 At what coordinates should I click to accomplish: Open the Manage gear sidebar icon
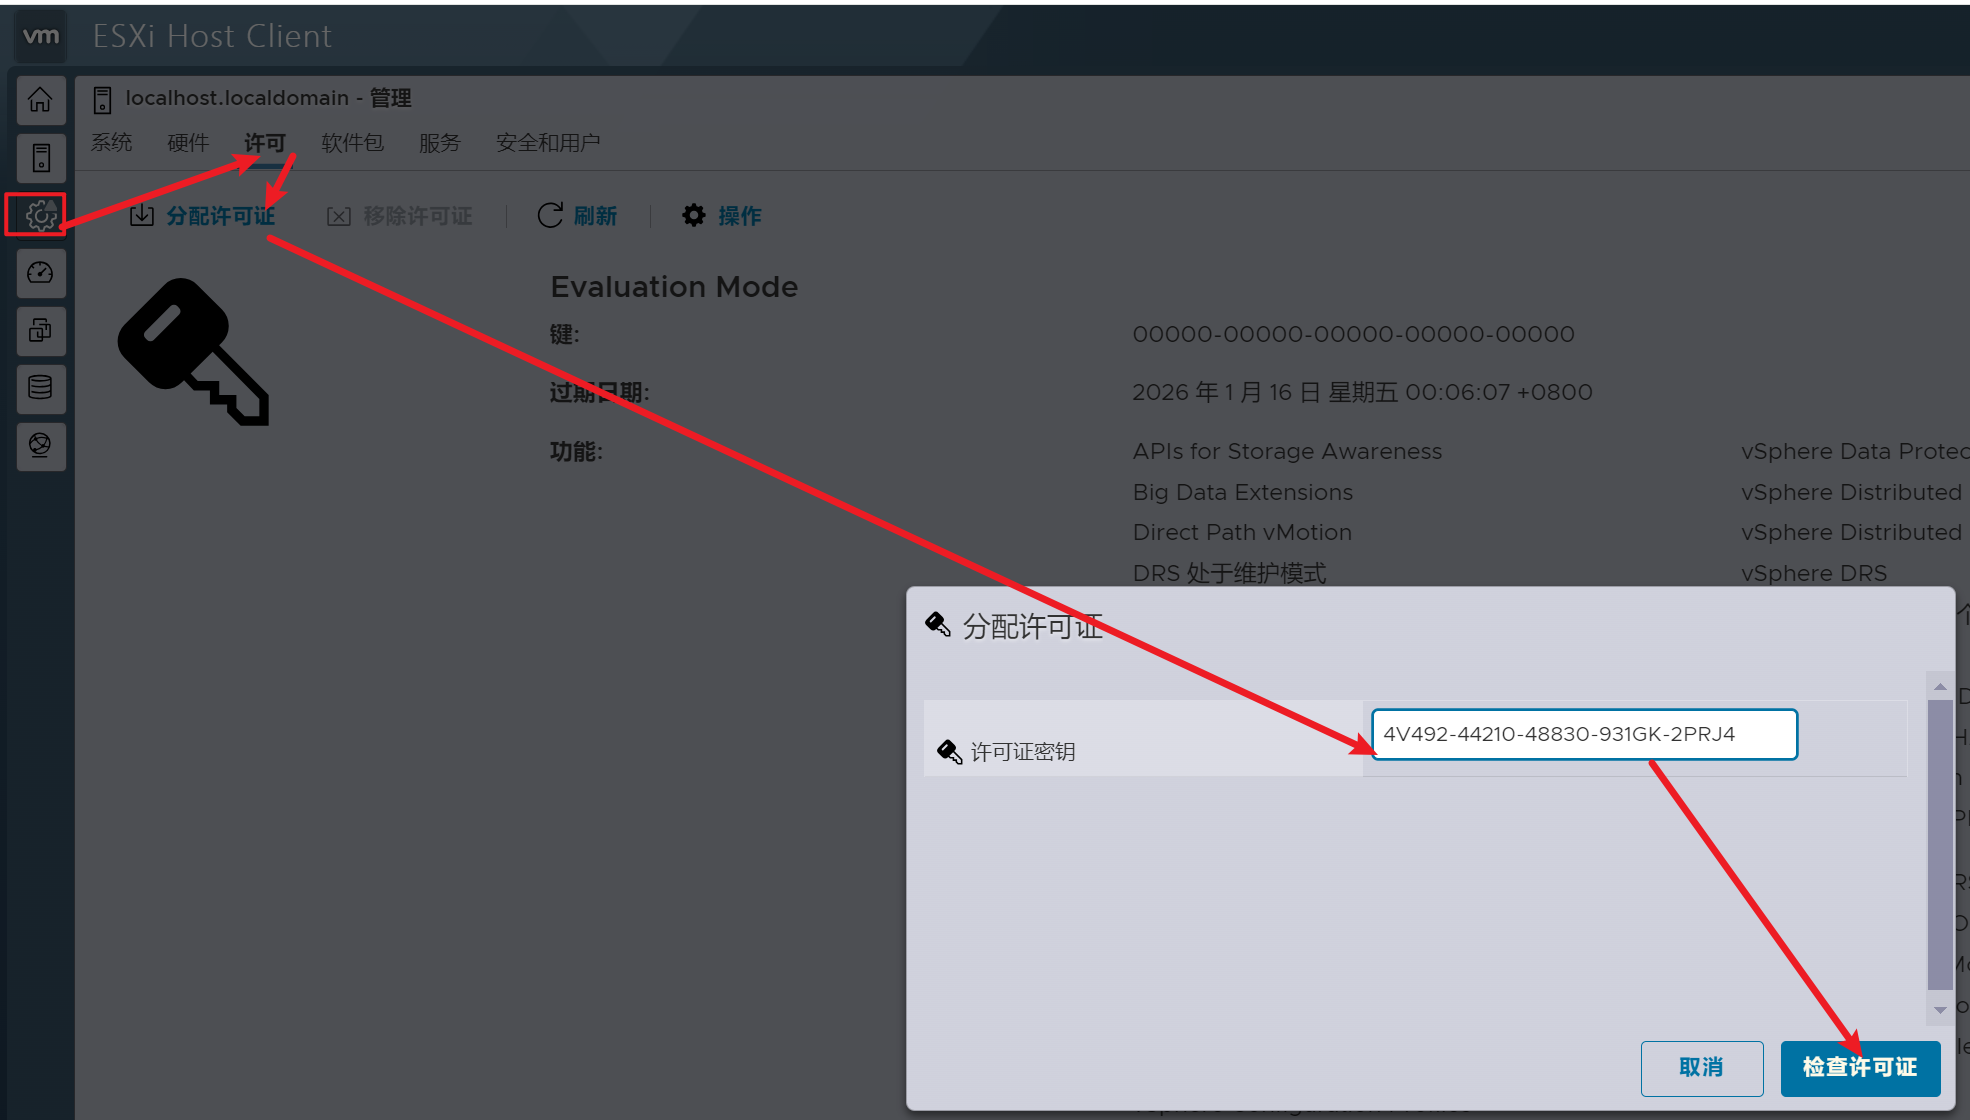(41, 215)
